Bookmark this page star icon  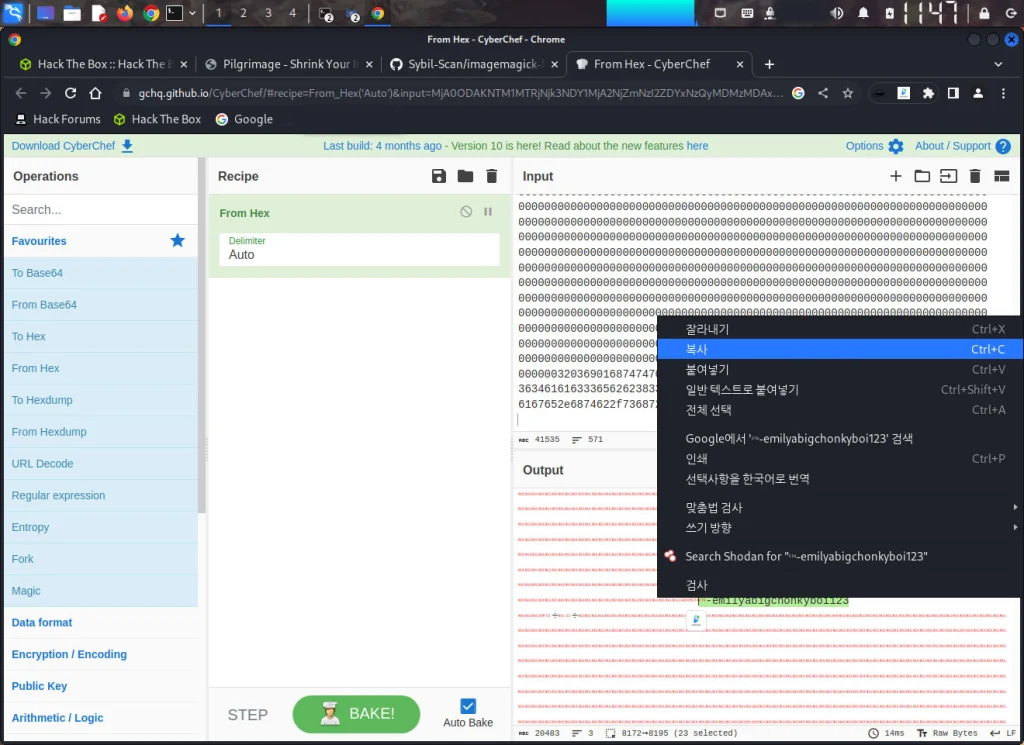(848, 93)
